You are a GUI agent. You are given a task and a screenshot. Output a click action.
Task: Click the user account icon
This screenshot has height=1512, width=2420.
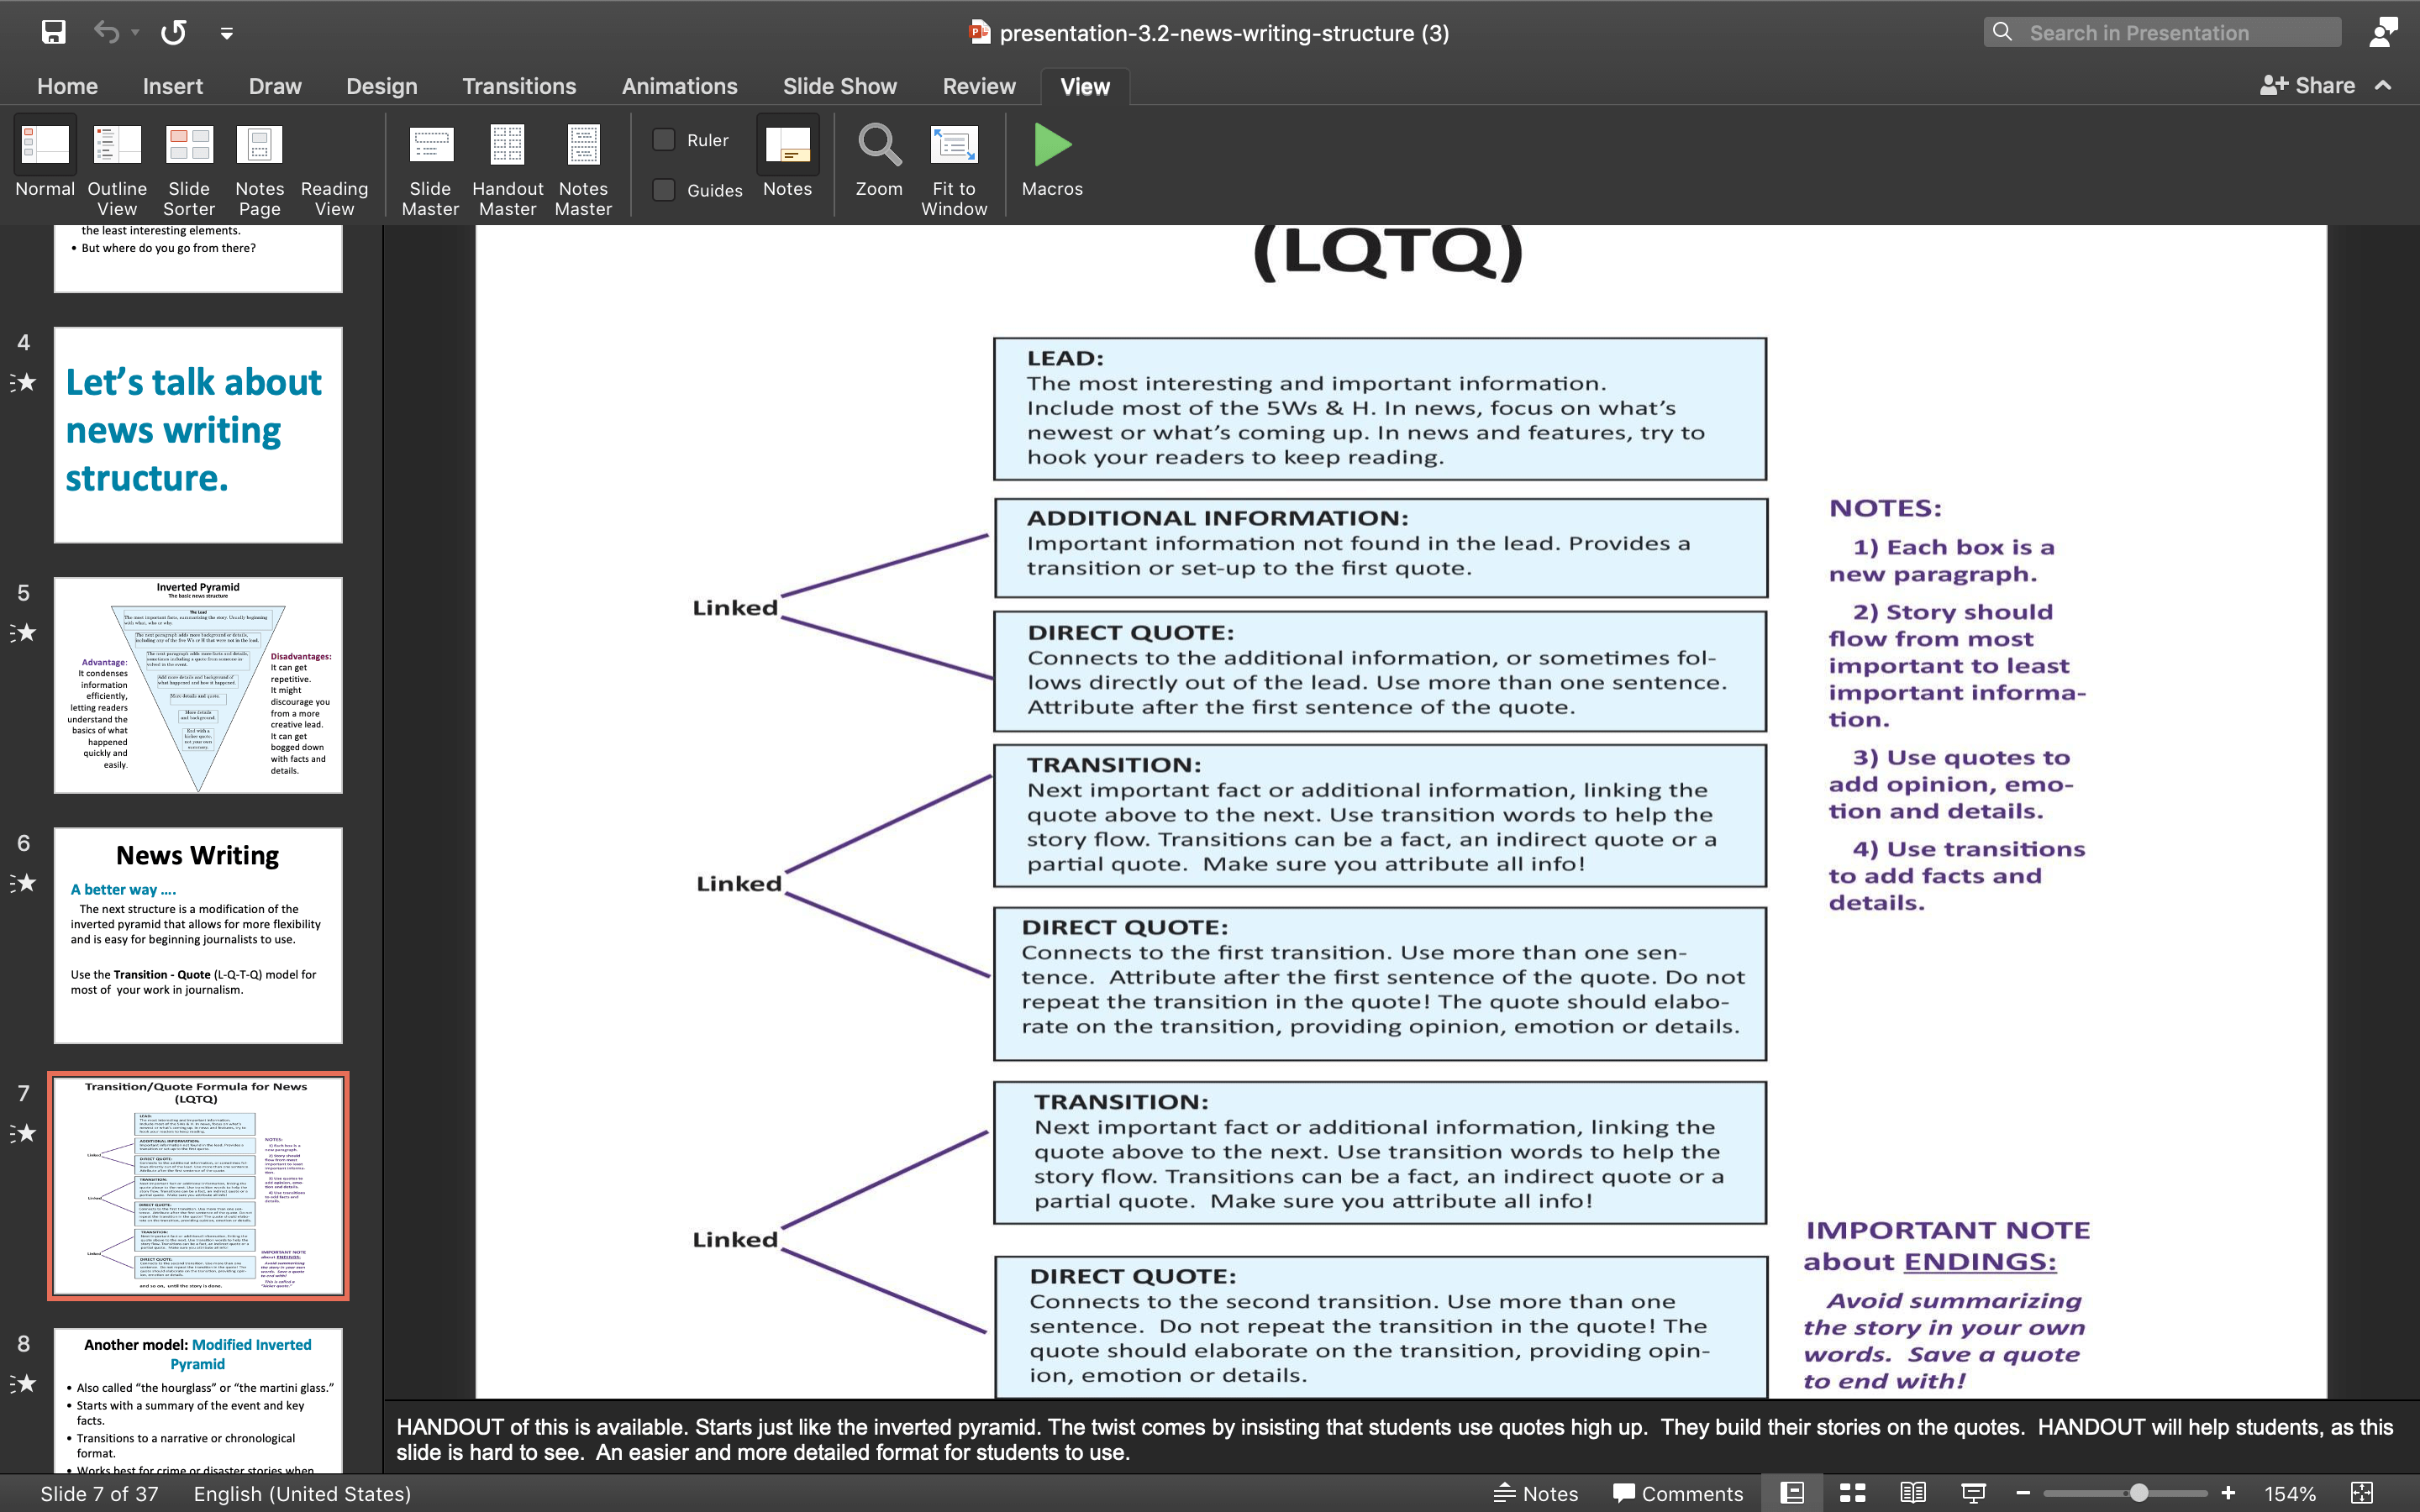click(x=2383, y=32)
